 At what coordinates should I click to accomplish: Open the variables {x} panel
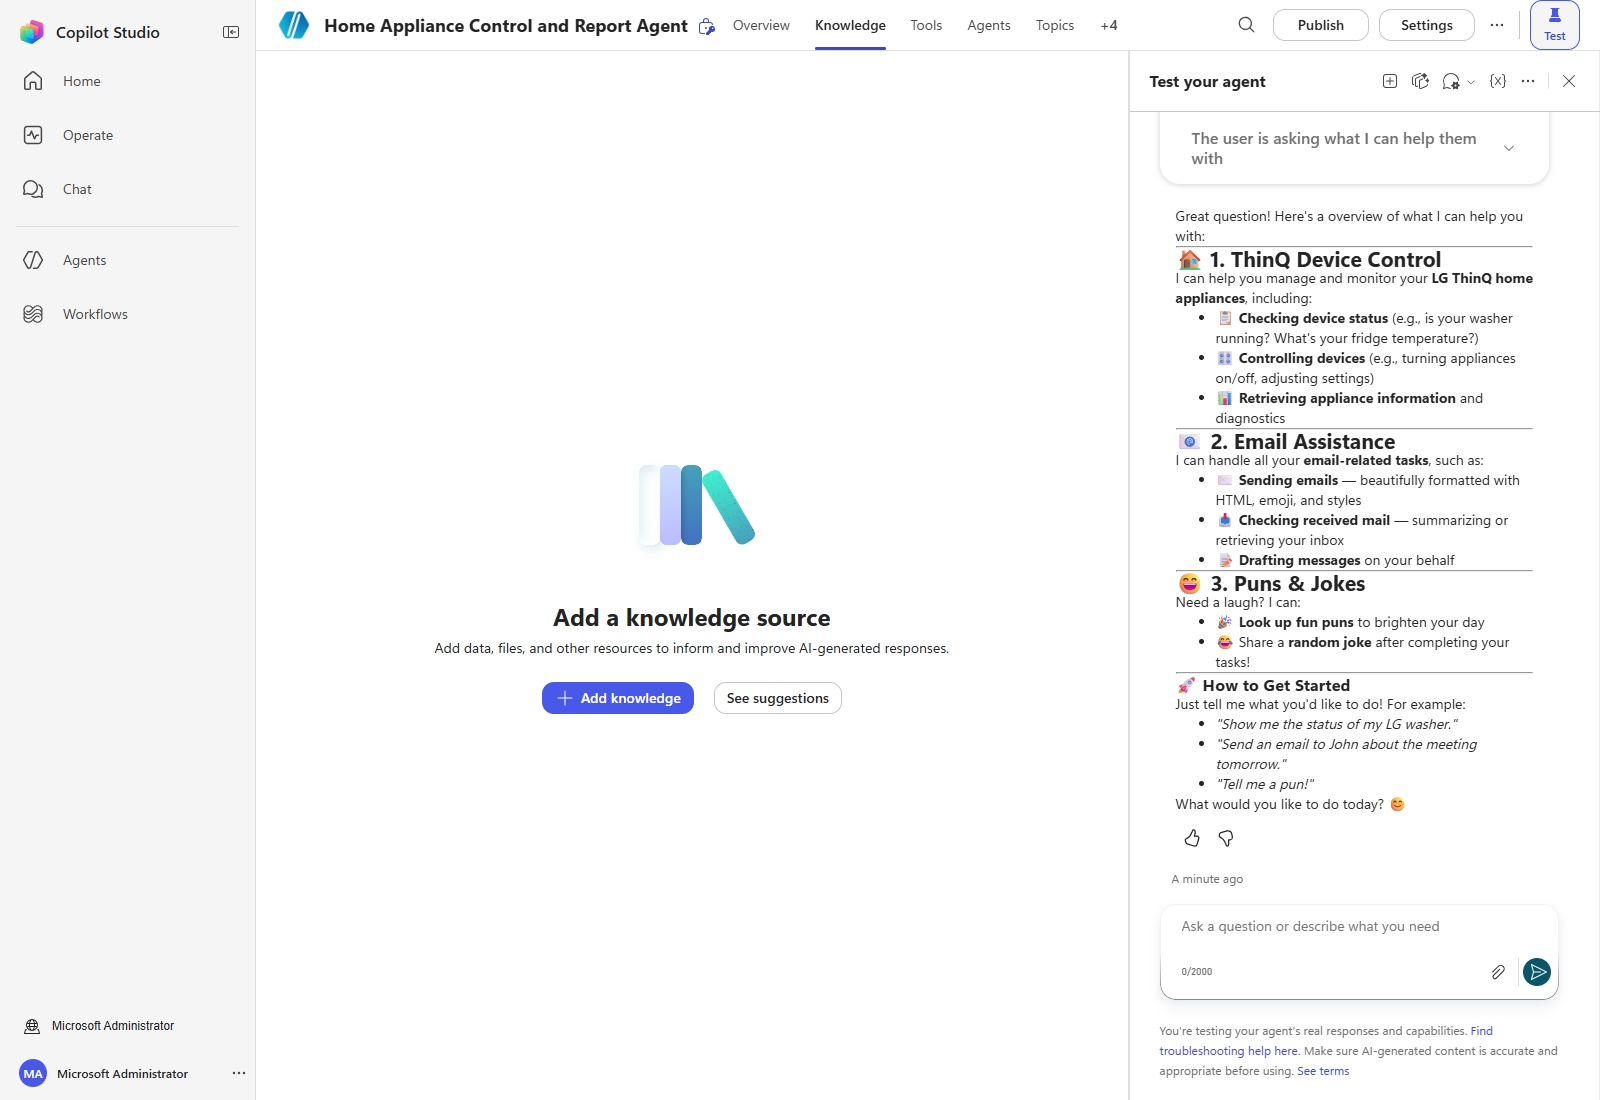tap(1497, 81)
